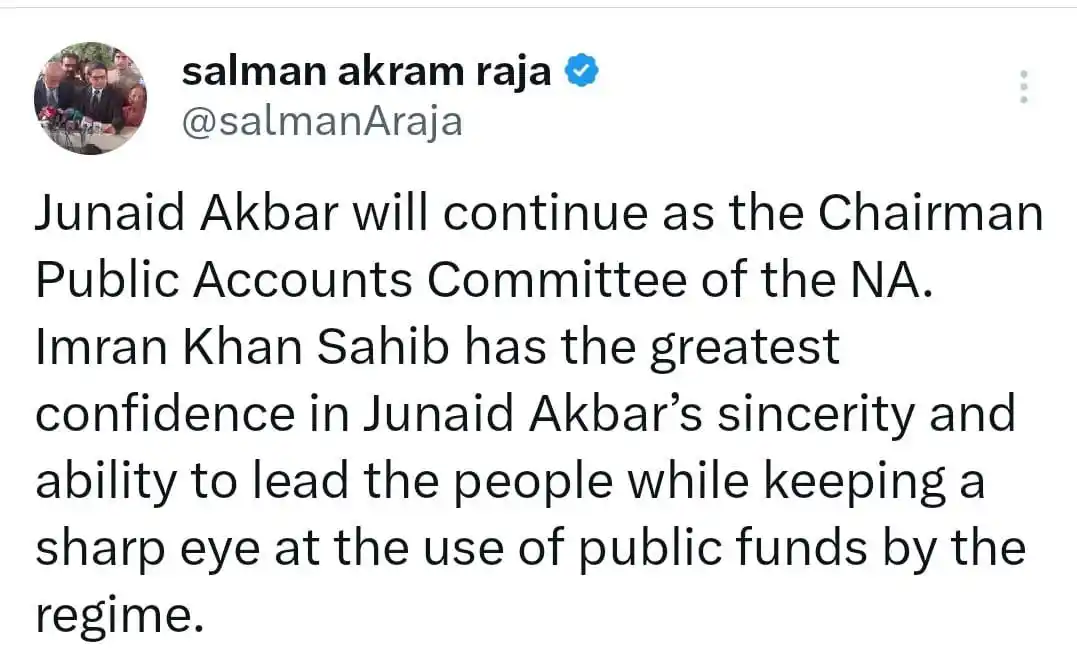Select Public Accounts Committee text
This screenshot has width=1077, height=656.
(361, 280)
